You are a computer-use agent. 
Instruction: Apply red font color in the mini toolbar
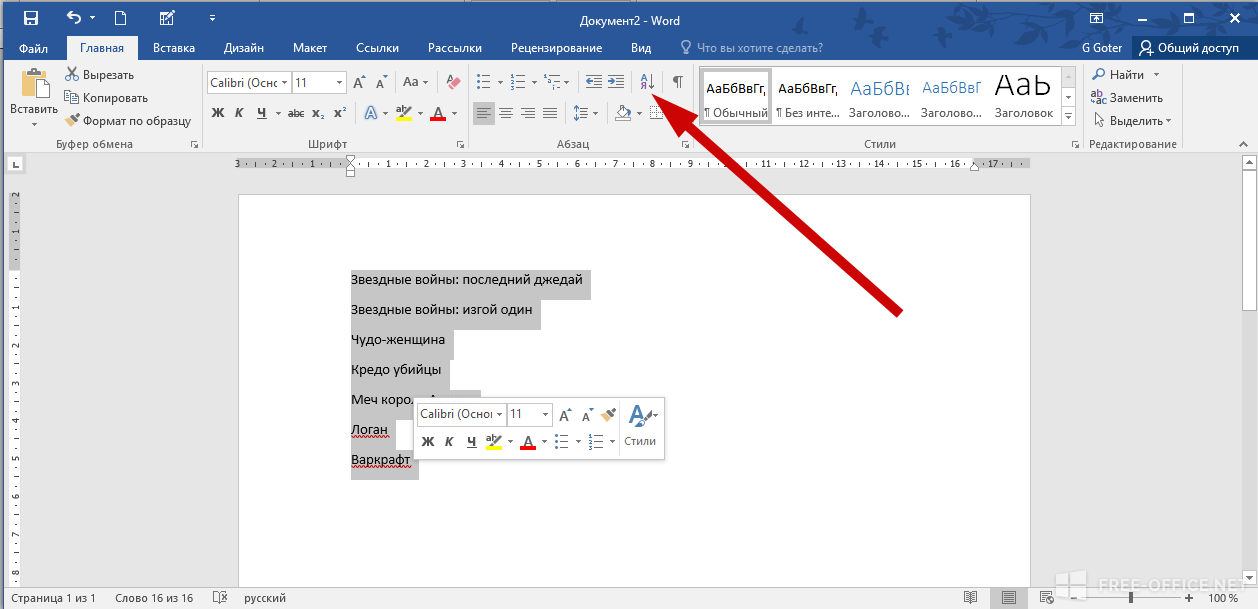(528, 441)
